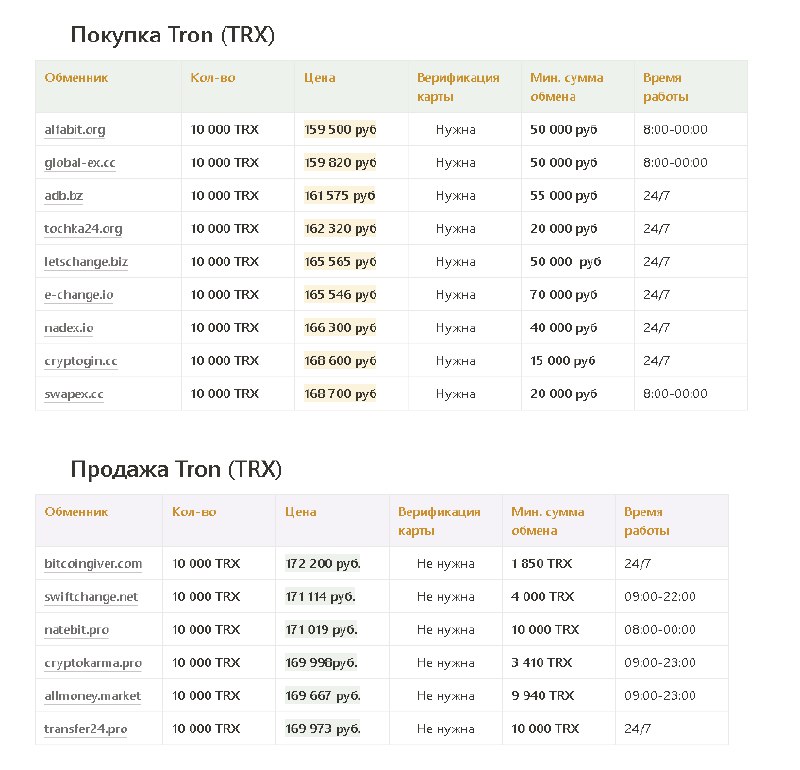Click the Обменник header in sale table

tap(76, 512)
